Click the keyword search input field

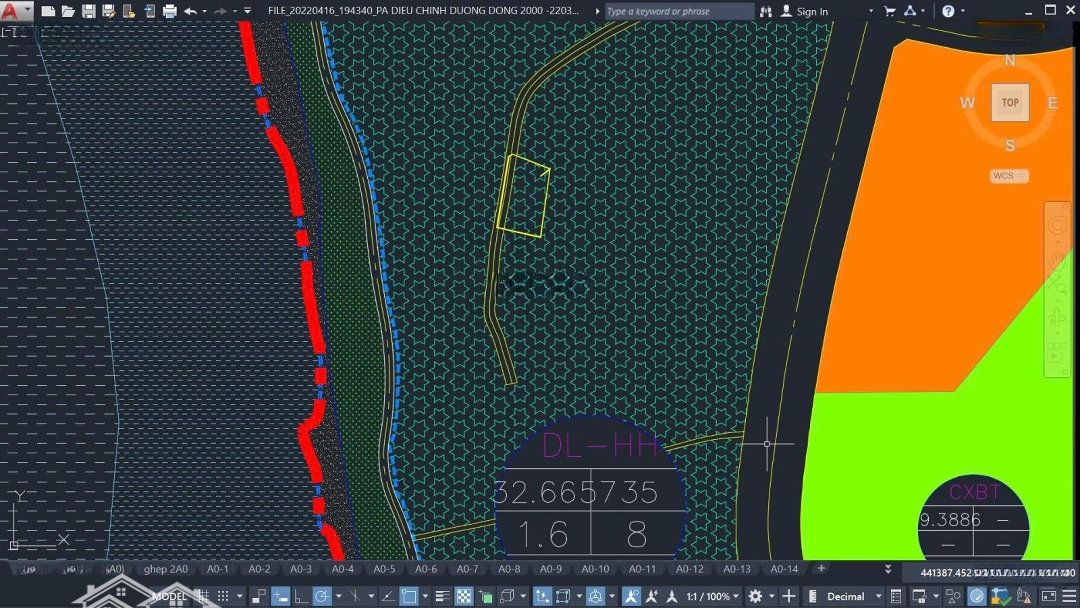point(678,11)
